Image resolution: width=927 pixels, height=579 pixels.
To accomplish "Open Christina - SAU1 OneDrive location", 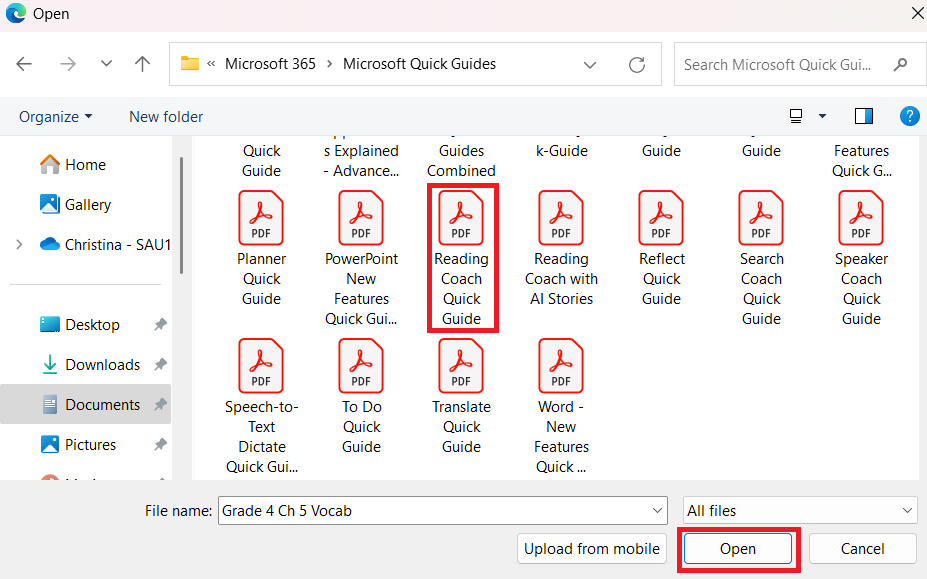I will tap(105, 244).
